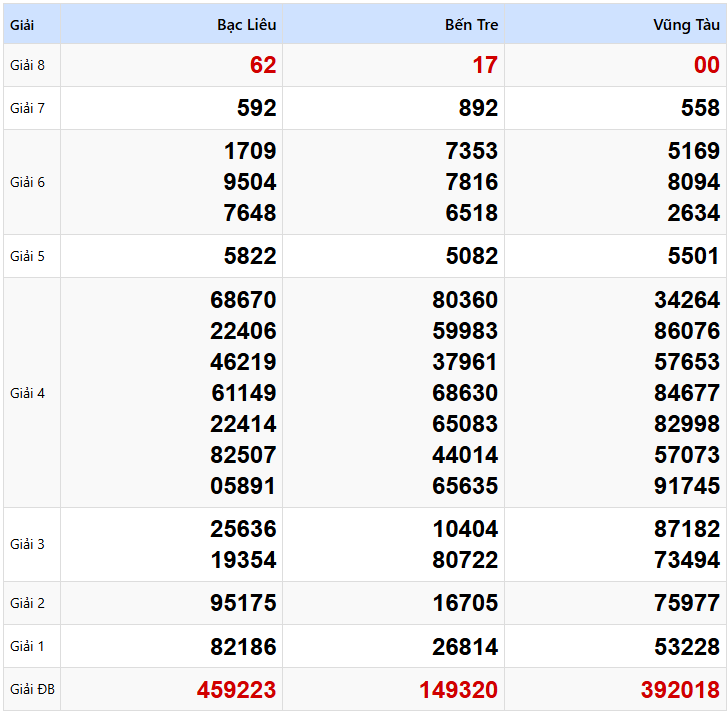Click Bến Tre number 80360
Viewport: 728px width, 712px height.
465,300
